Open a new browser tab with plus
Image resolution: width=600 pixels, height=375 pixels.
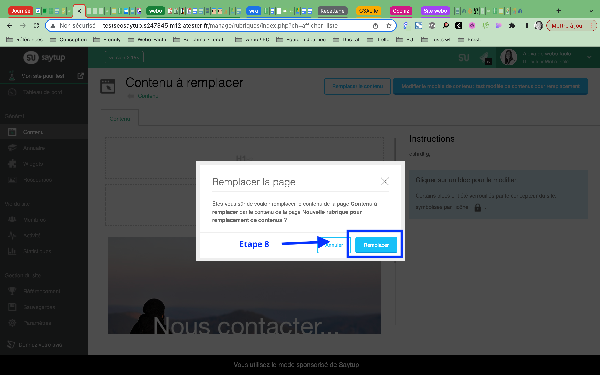pos(558,11)
